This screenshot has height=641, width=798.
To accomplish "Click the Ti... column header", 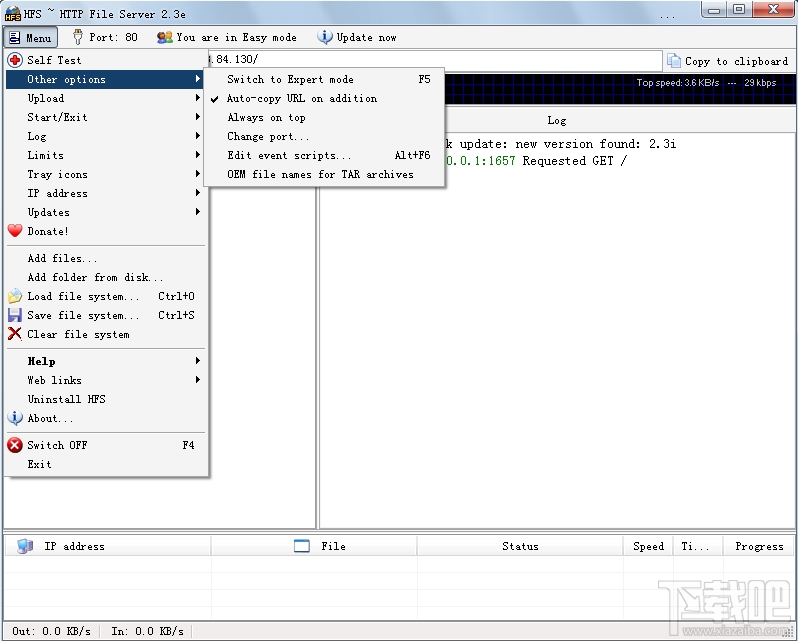I will pos(698,546).
